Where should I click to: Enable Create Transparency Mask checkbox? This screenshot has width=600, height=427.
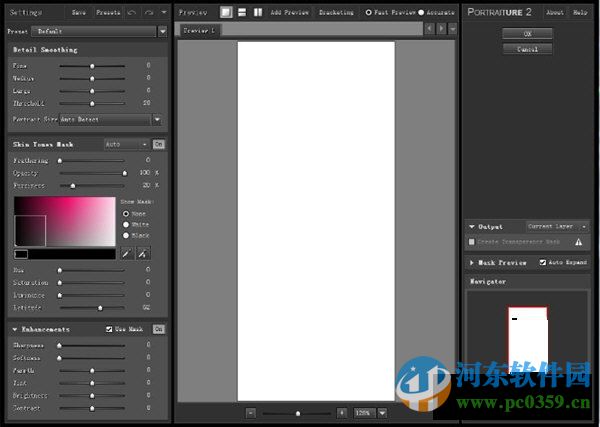point(471,242)
